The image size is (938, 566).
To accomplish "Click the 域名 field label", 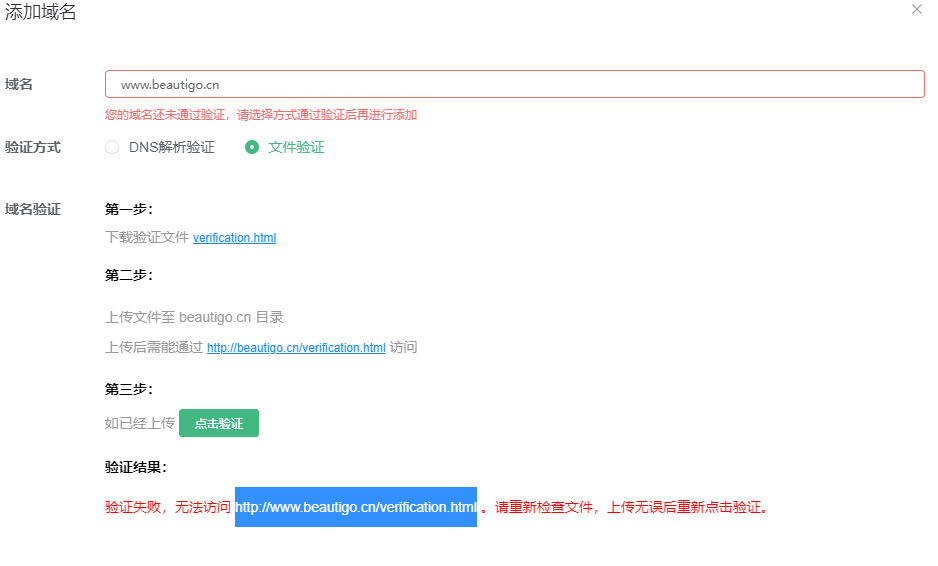I will [x=19, y=84].
